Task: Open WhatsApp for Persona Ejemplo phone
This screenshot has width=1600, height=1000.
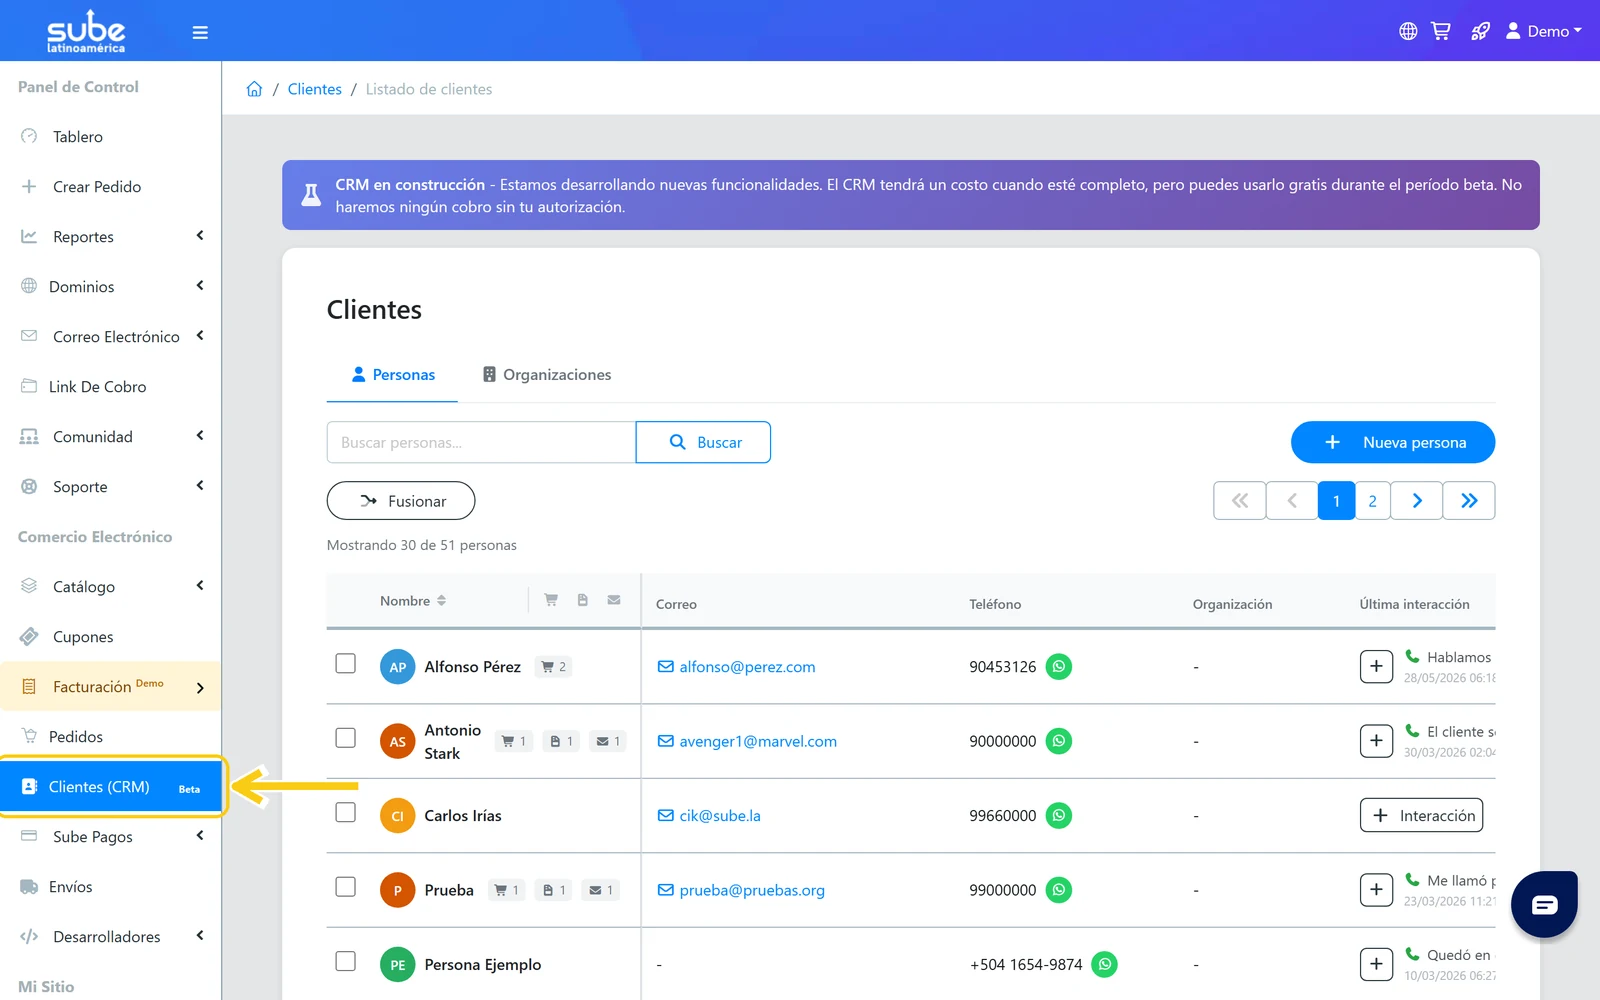Action: 1105,964
